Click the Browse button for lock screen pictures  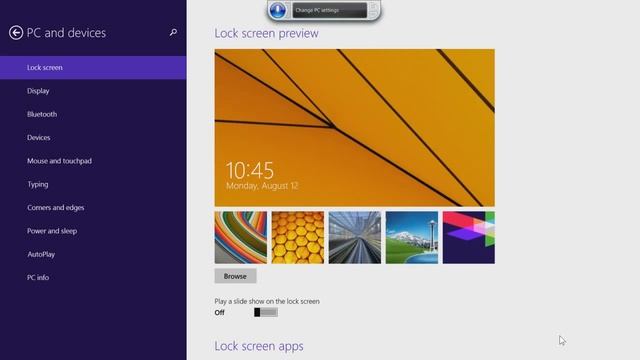[x=236, y=276]
